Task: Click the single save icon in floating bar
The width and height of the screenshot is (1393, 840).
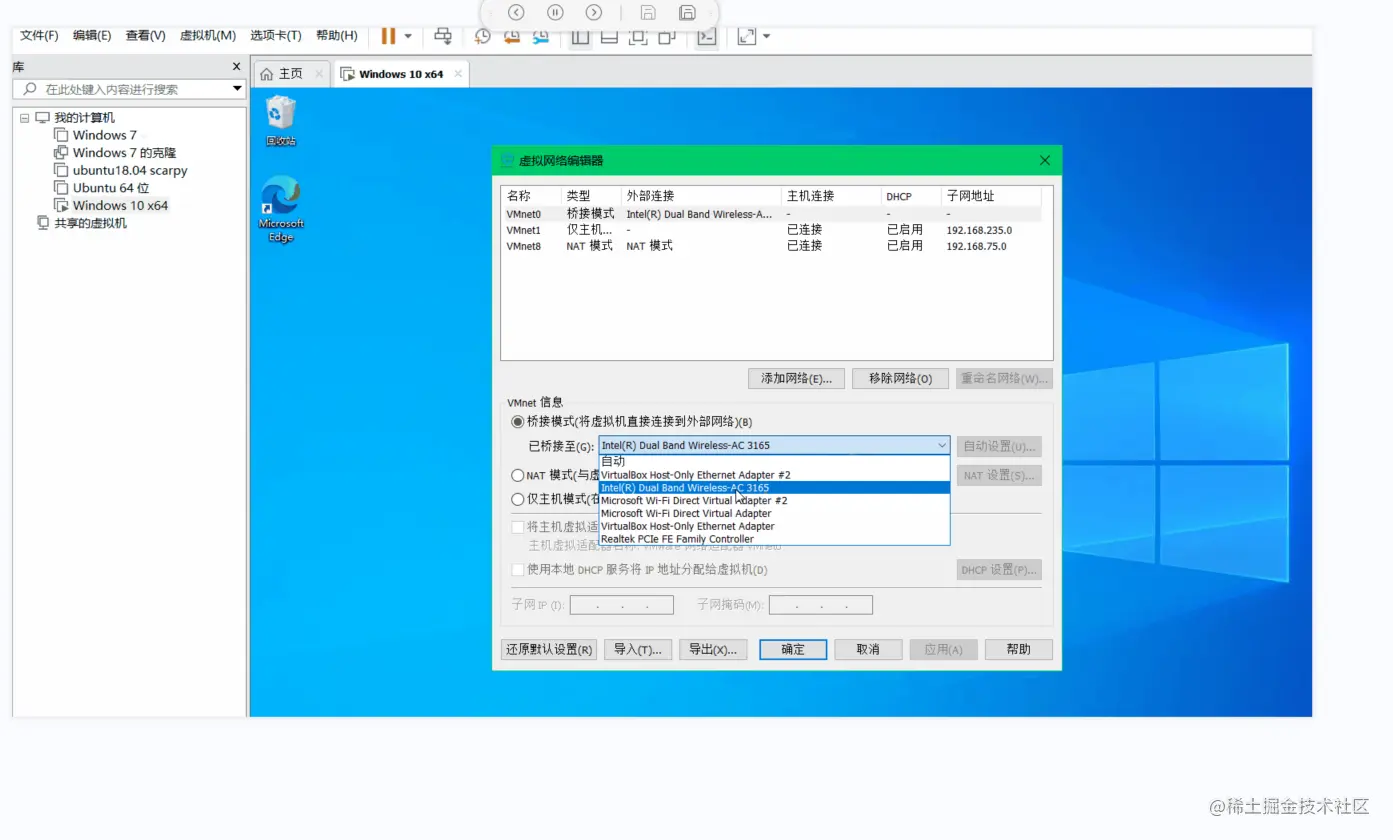Action: click(648, 13)
